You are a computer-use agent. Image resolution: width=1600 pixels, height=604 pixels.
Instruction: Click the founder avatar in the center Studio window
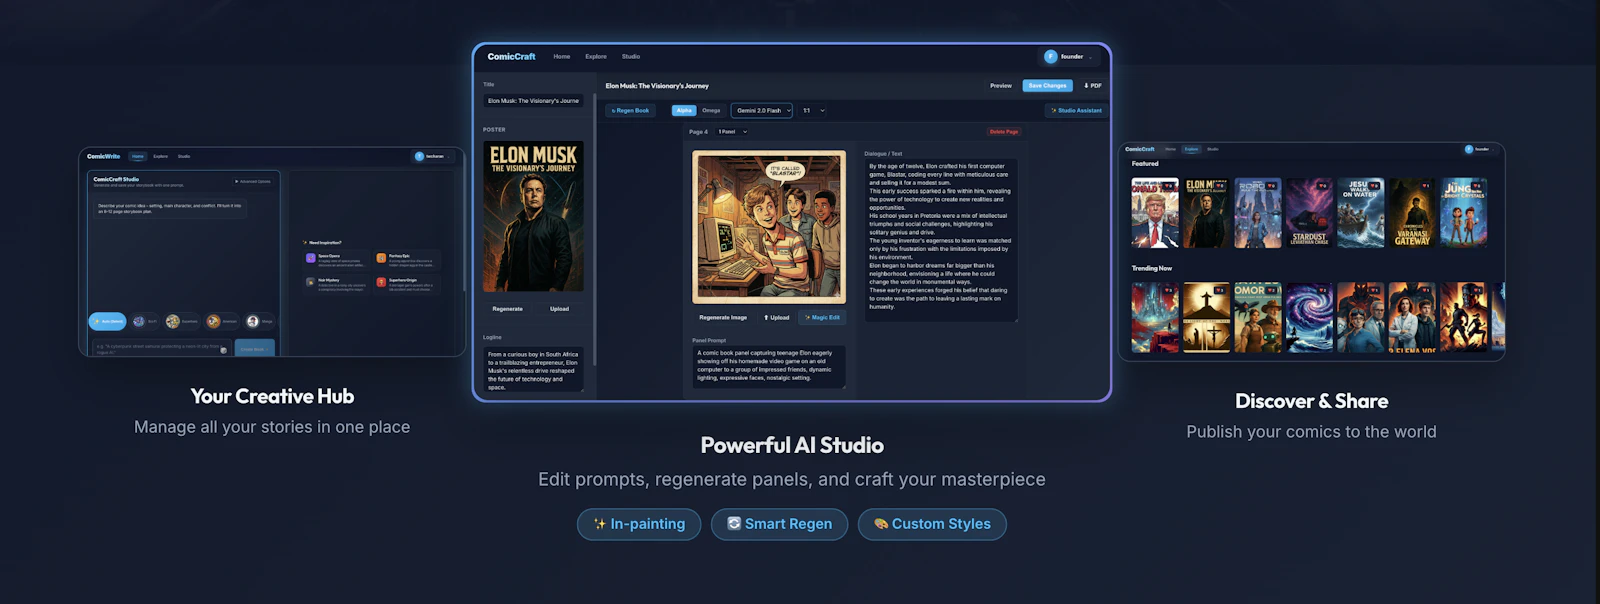click(x=1051, y=57)
